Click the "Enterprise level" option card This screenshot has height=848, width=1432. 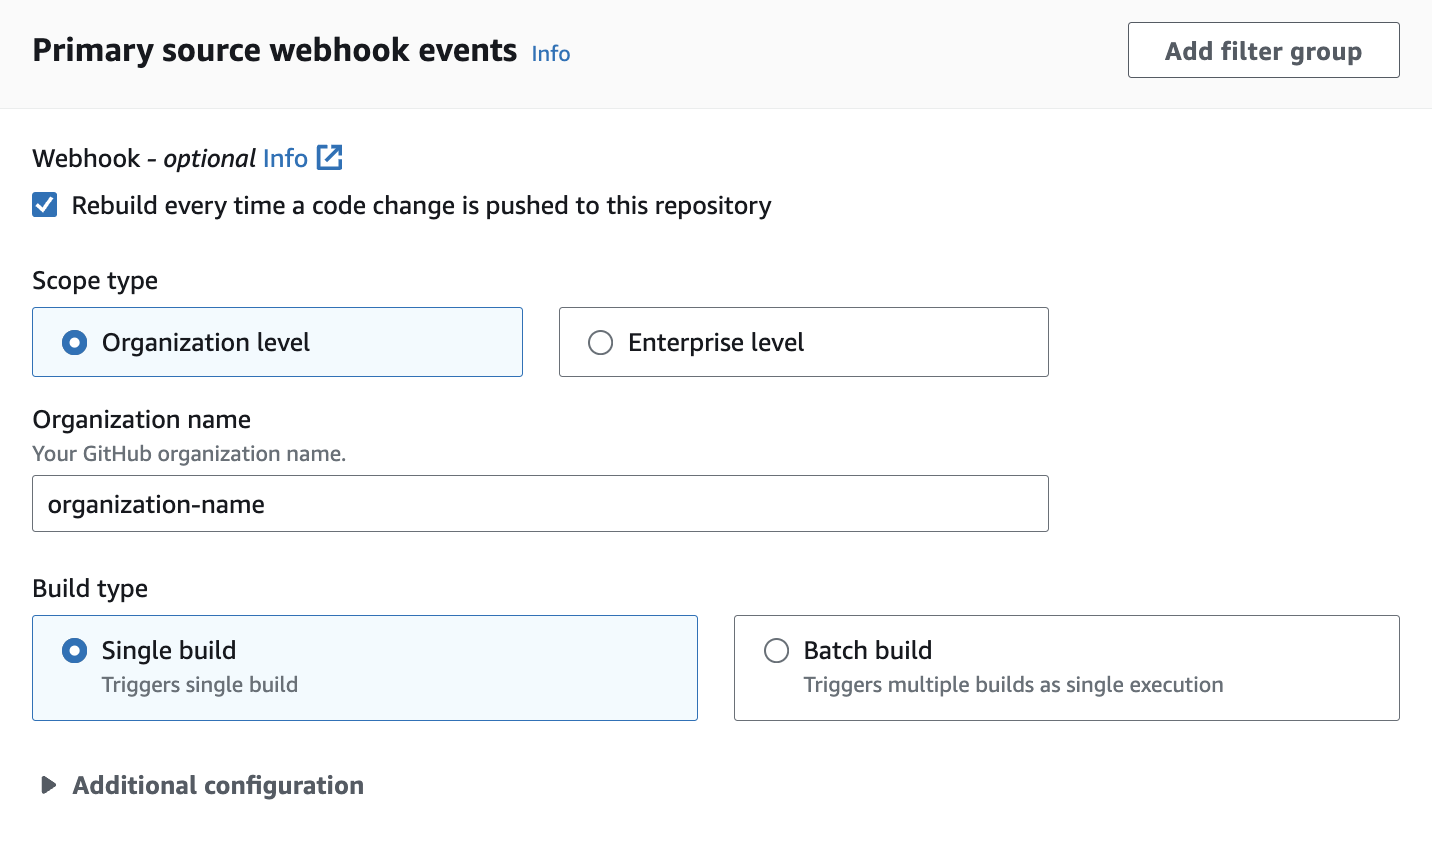[x=802, y=342]
